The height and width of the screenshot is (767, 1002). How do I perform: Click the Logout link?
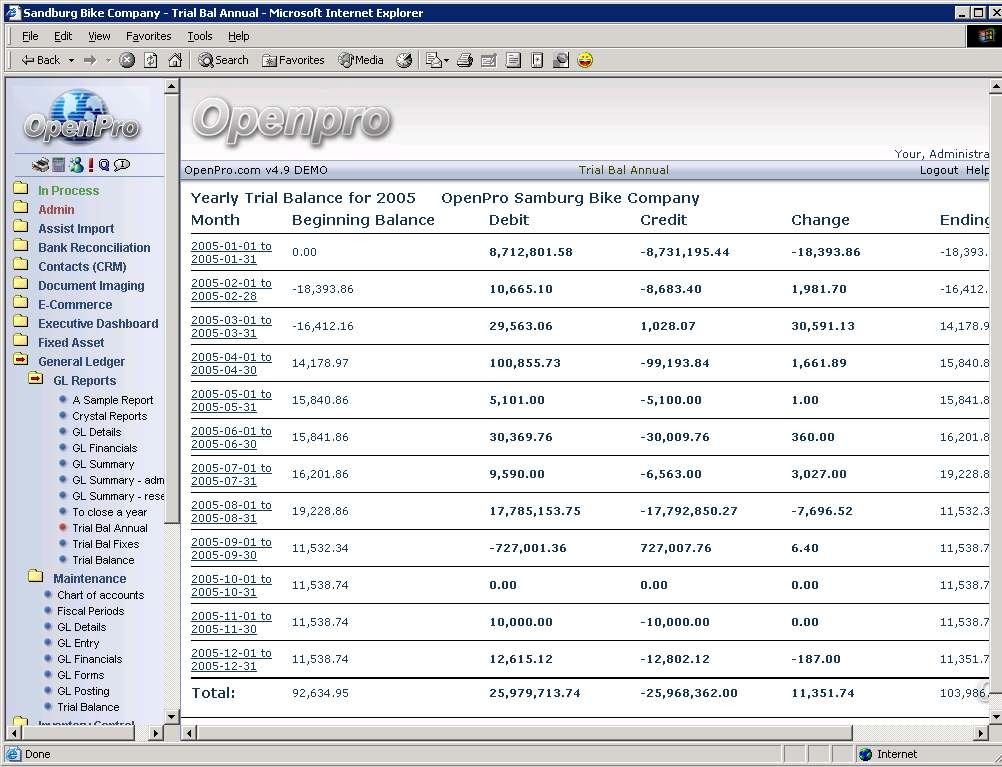[x=939, y=170]
